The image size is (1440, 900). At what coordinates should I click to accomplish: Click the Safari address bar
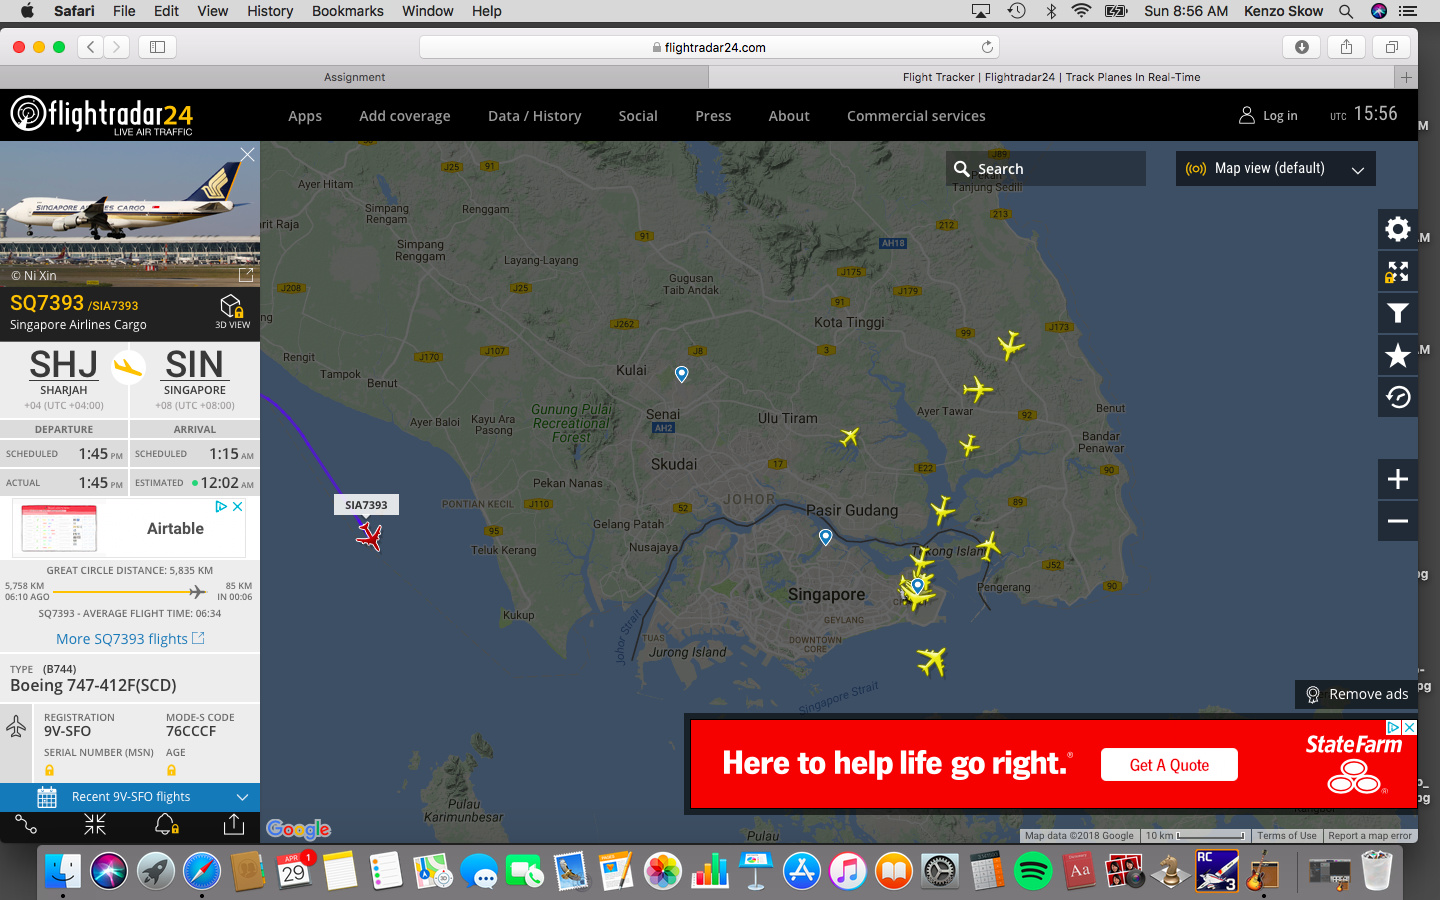click(x=709, y=47)
